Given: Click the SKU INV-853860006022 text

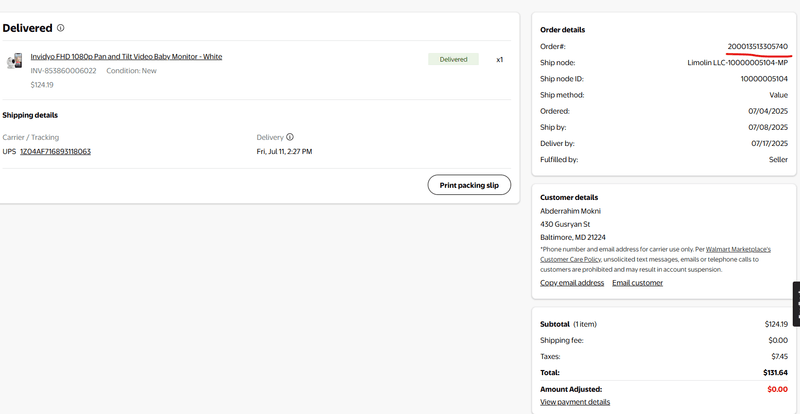Looking at the screenshot, I should coord(63,71).
